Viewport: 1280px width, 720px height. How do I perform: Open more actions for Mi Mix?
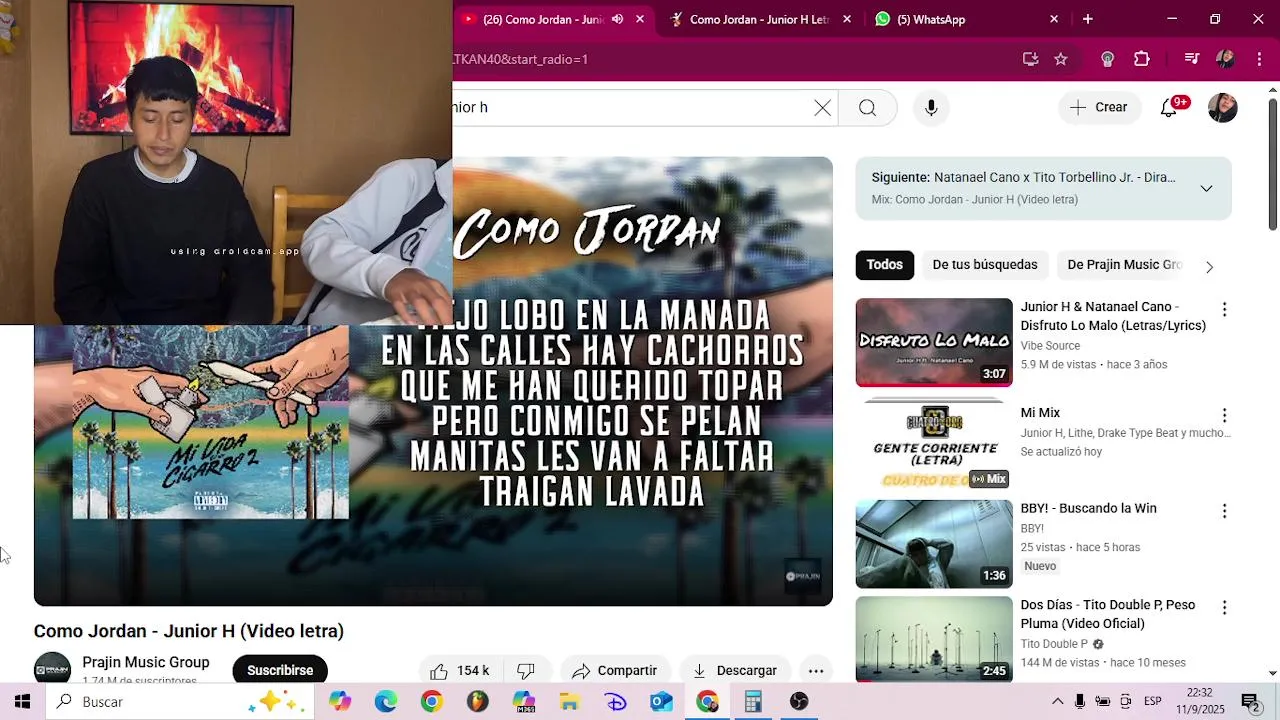tap(1224, 415)
